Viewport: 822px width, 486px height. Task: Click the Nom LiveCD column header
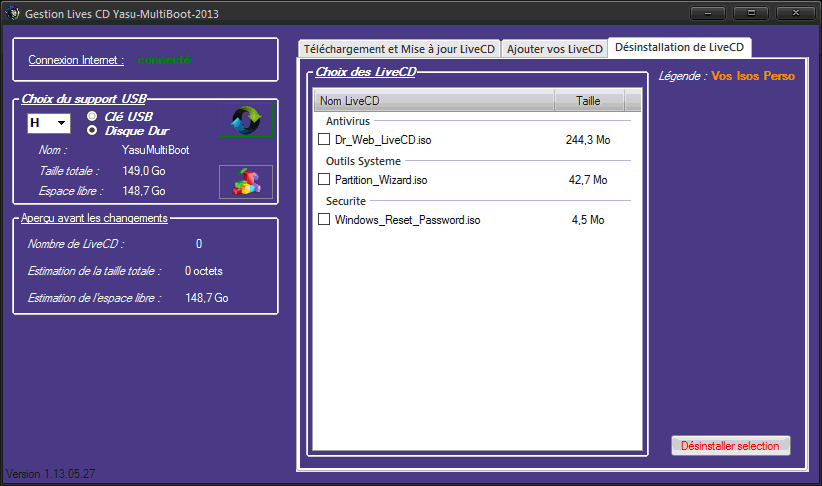click(x=434, y=101)
